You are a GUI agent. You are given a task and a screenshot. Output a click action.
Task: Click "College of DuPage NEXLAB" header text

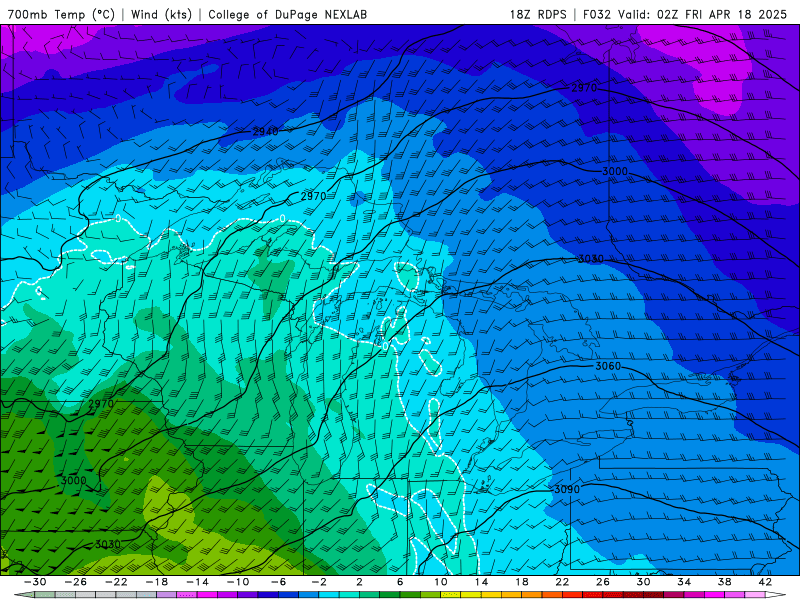287,14
